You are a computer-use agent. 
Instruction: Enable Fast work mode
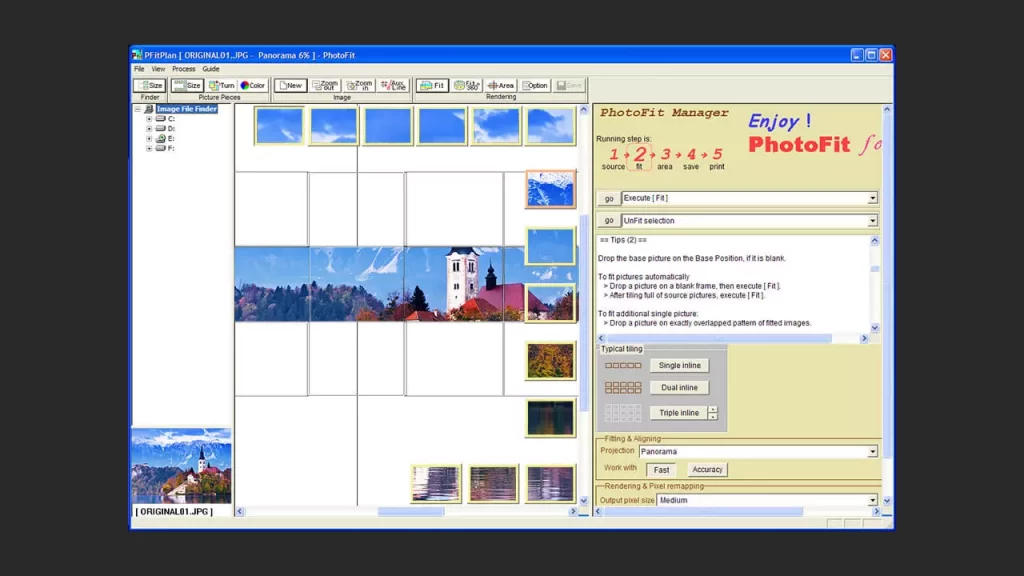click(x=661, y=470)
